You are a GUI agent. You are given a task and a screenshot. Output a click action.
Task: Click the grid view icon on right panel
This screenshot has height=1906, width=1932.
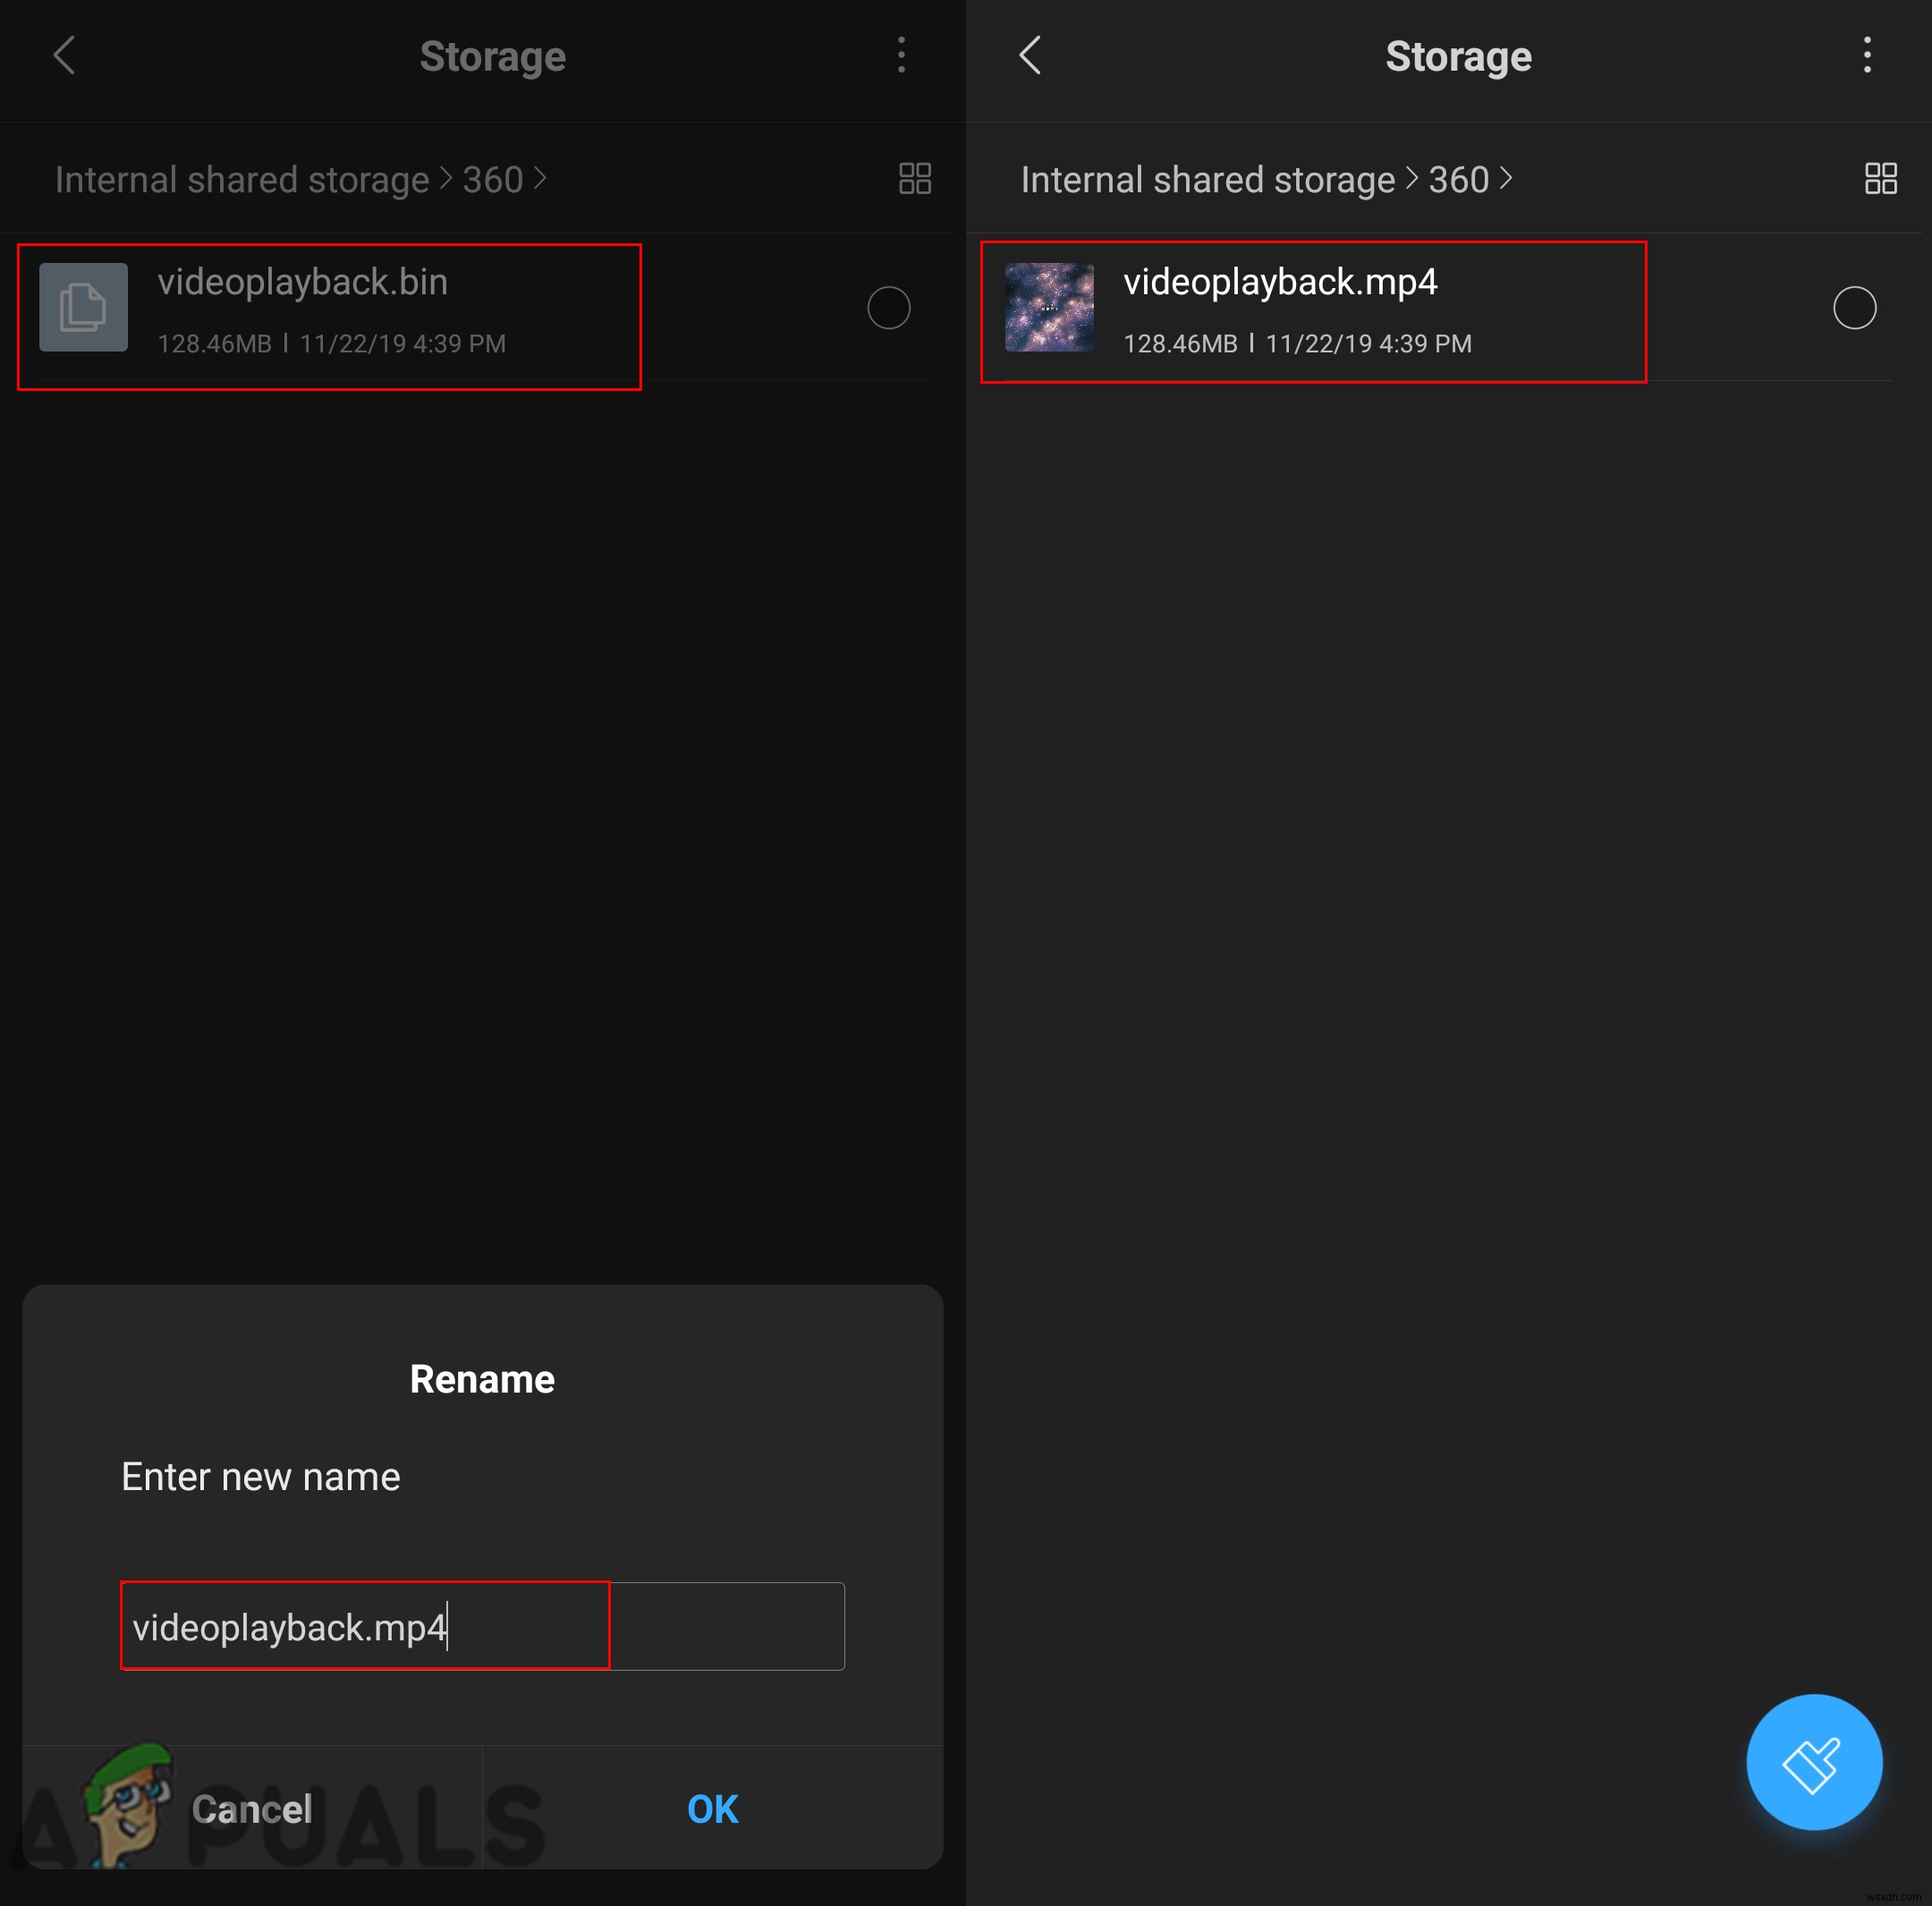[x=1881, y=180]
